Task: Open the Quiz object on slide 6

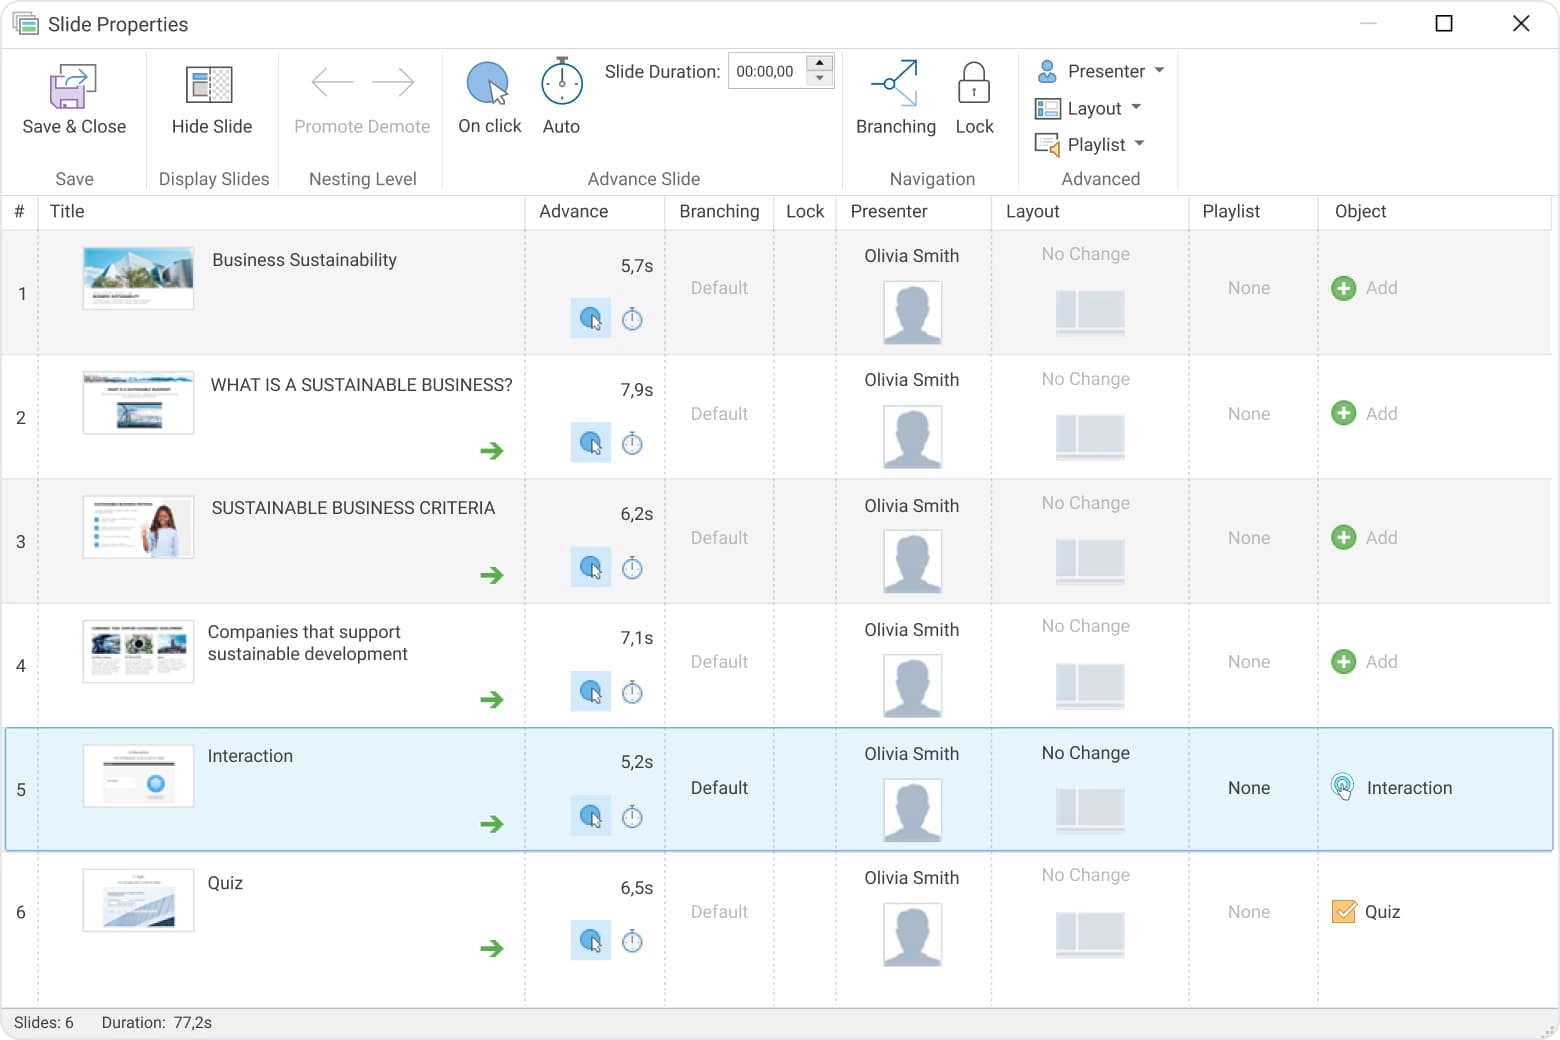Action: click(1381, 912)
